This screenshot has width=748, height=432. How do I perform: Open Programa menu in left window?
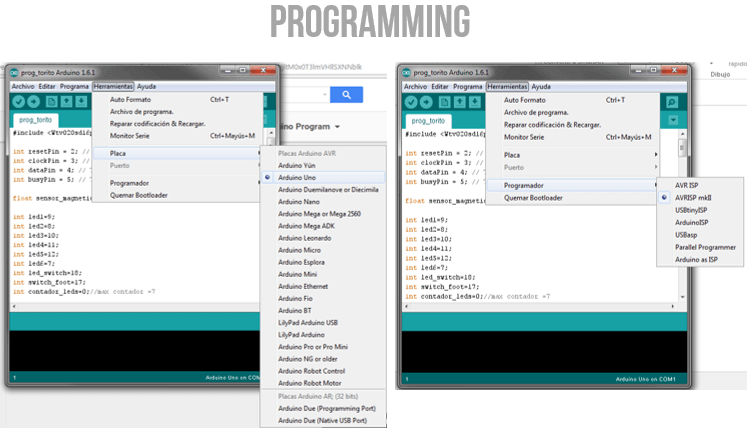pos(74,86)
